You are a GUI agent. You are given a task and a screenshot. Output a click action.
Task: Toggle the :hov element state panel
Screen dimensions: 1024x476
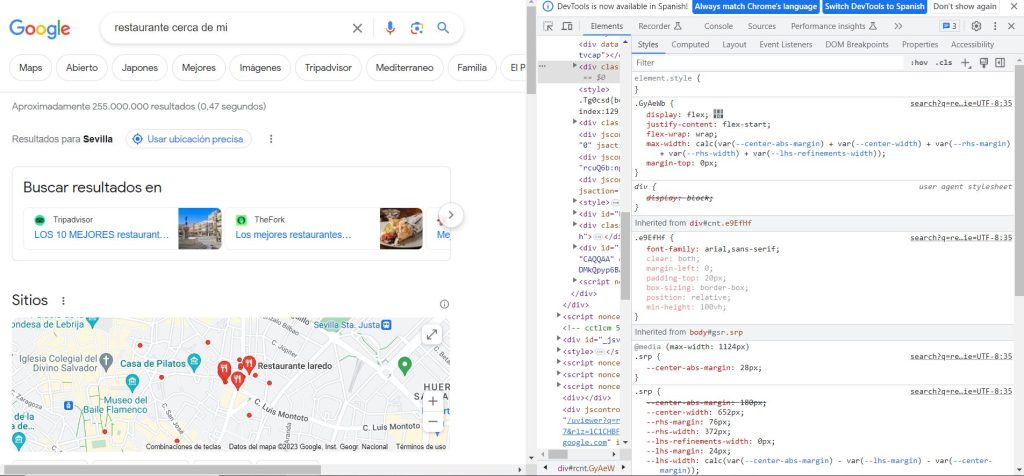pyautogui.click(x=918, y=62)
